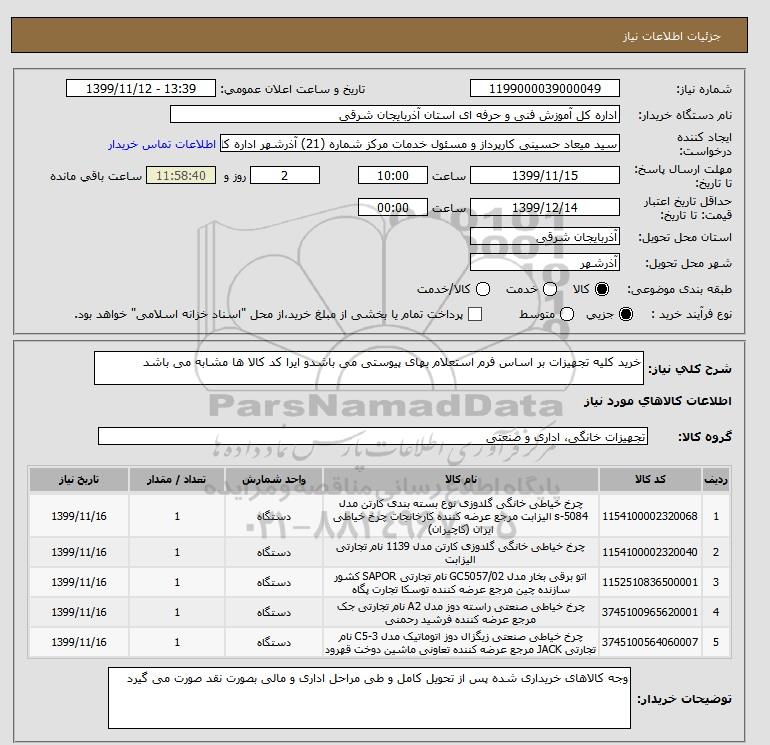Select the متوسط purchase type radio
Viewport: 770px width, 745px height.
click(567, 314)
